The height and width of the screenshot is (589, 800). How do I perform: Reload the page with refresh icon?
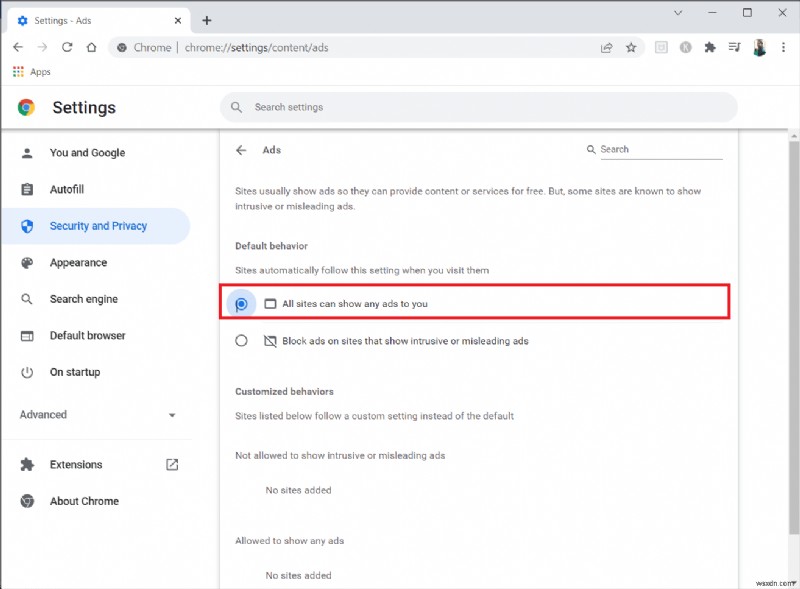67,47
